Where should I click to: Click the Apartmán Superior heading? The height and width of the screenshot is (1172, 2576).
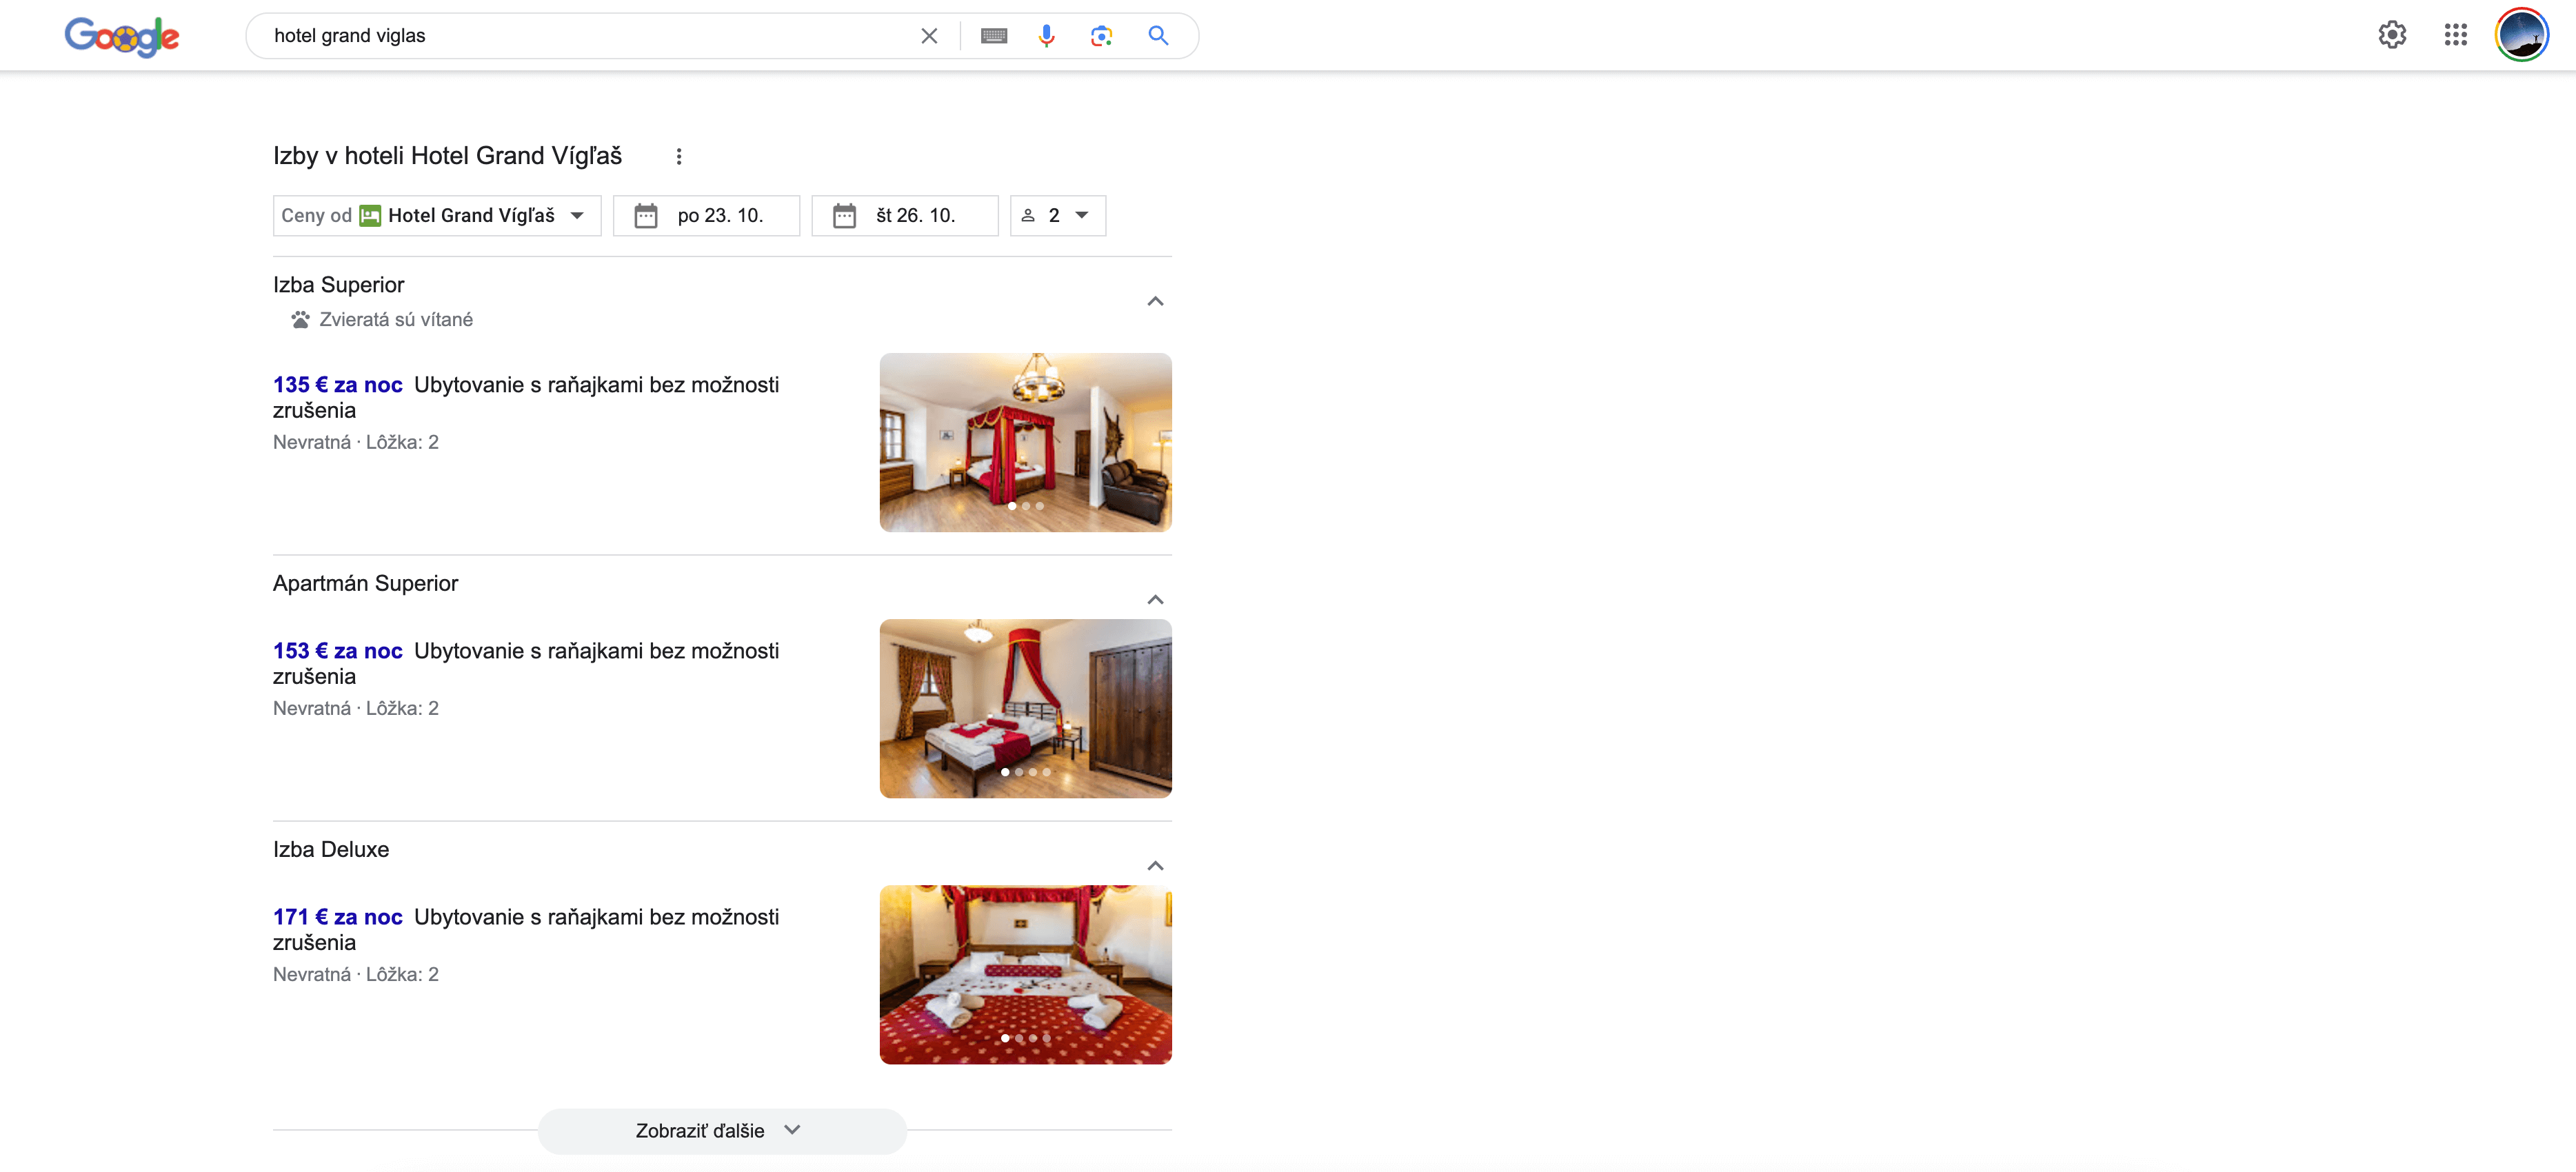click(x=365, y=583)
